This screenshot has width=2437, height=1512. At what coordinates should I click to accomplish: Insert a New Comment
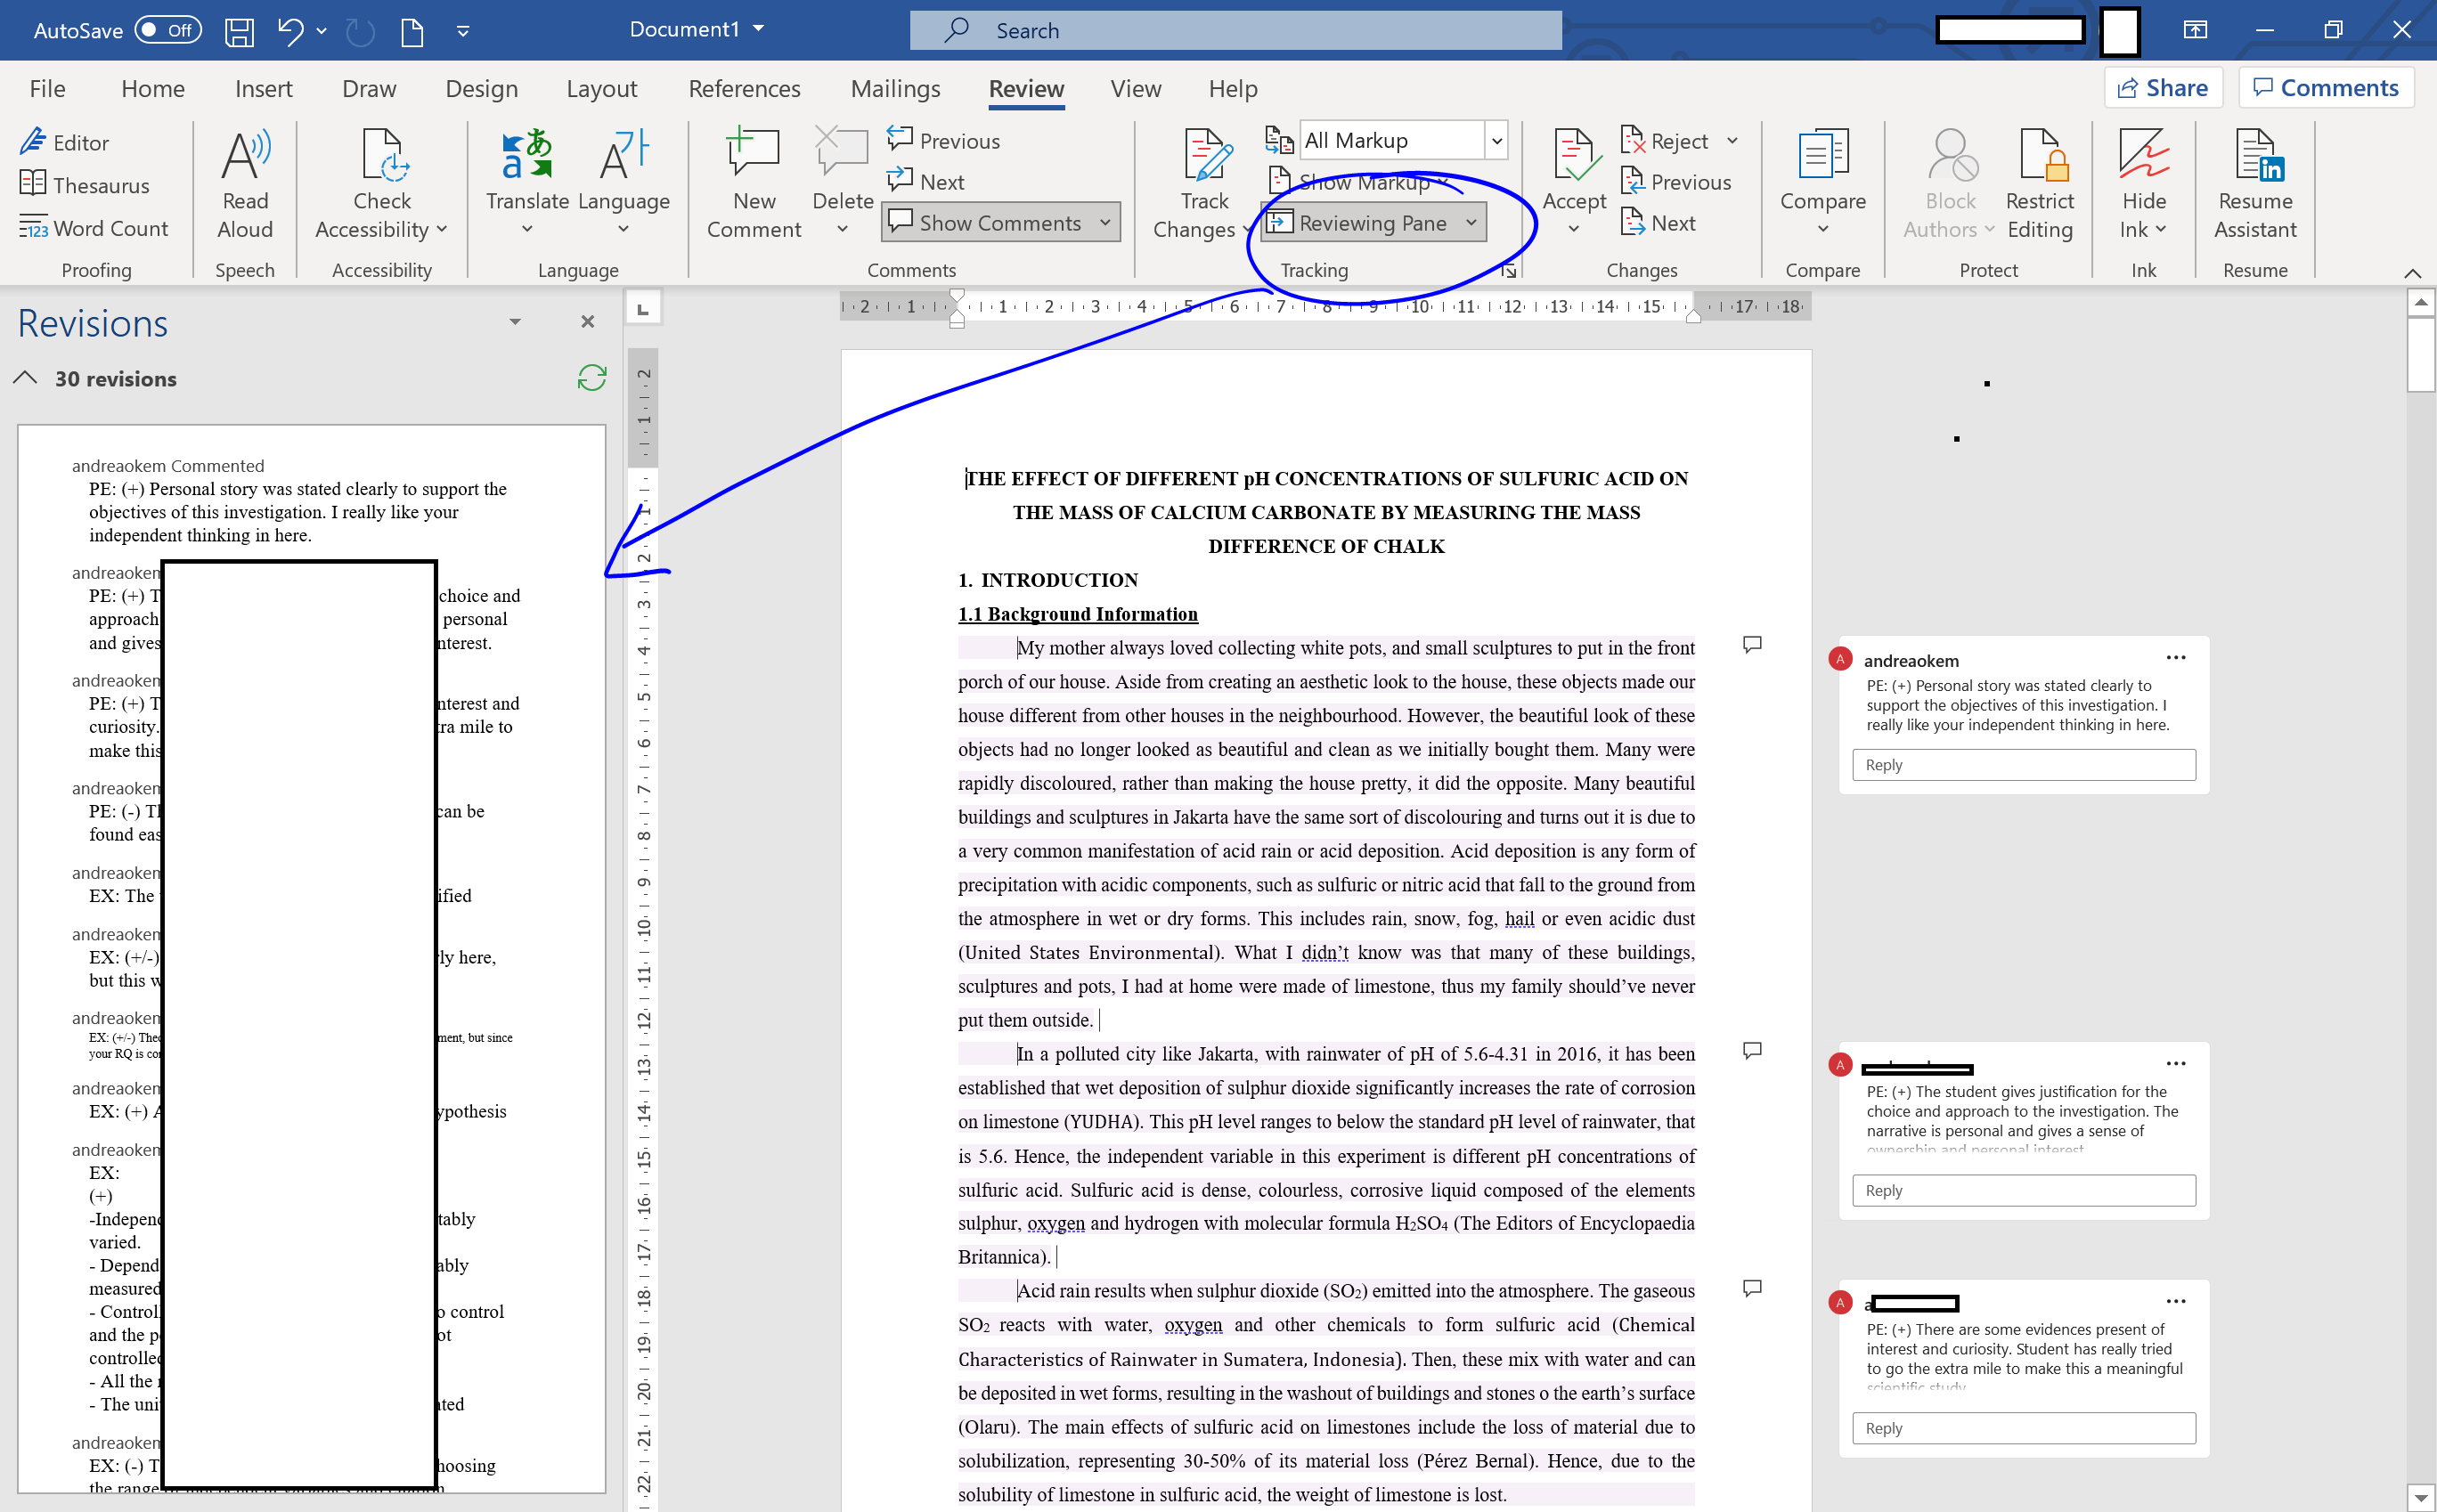point(754,185)
